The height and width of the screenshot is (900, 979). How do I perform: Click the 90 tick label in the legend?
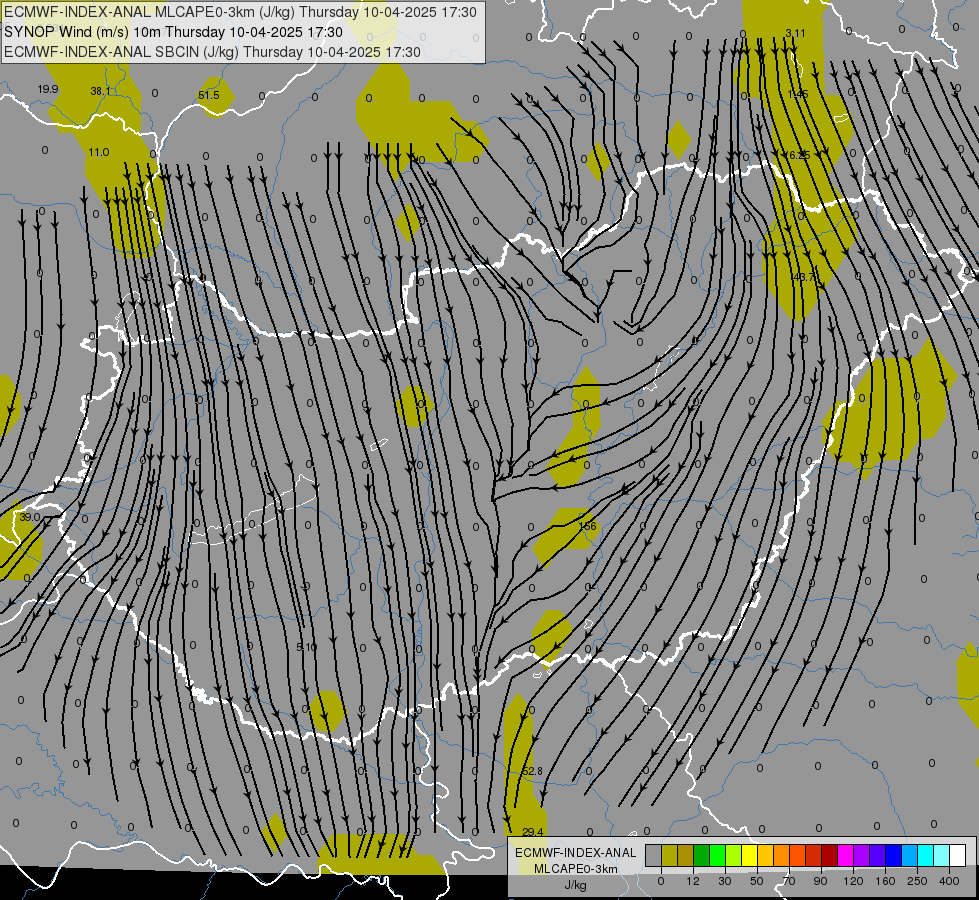(821, 881)
